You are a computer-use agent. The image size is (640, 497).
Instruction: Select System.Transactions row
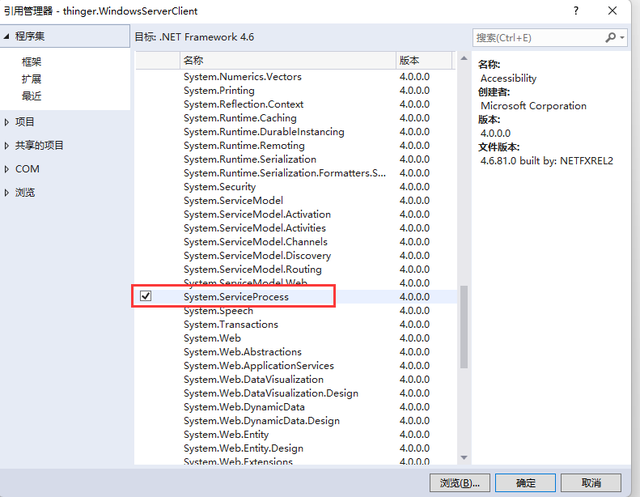tap(296, 325)
